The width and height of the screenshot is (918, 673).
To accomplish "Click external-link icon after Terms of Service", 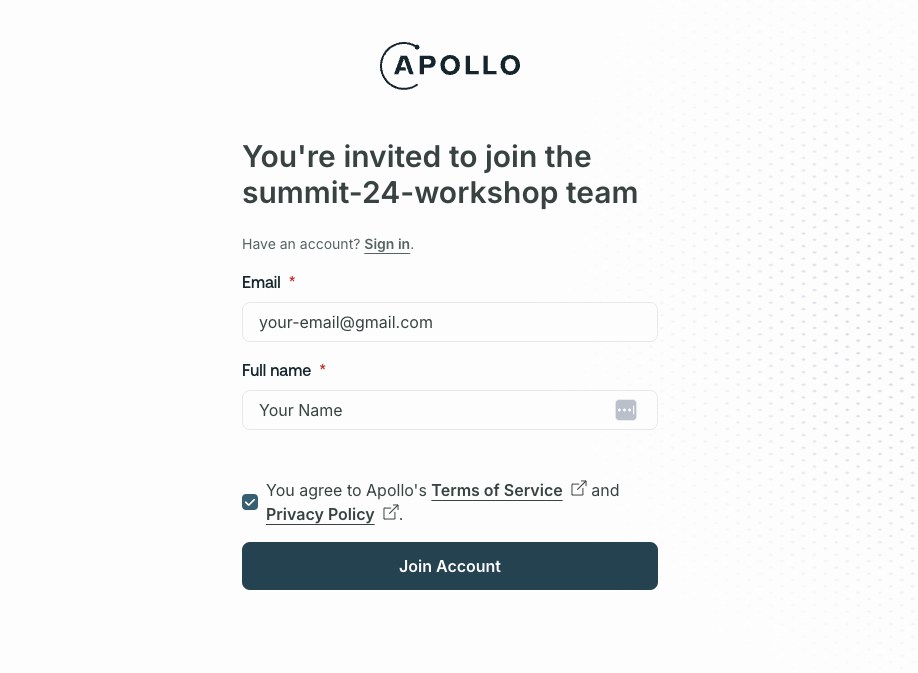I will [x=578, y=488].
